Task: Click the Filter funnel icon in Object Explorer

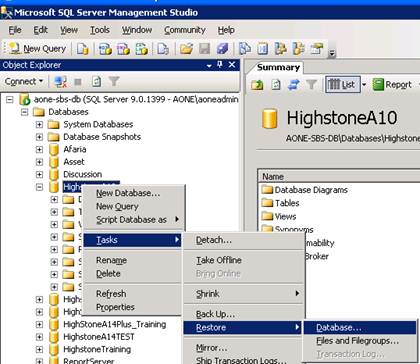Action: [114, 81]
